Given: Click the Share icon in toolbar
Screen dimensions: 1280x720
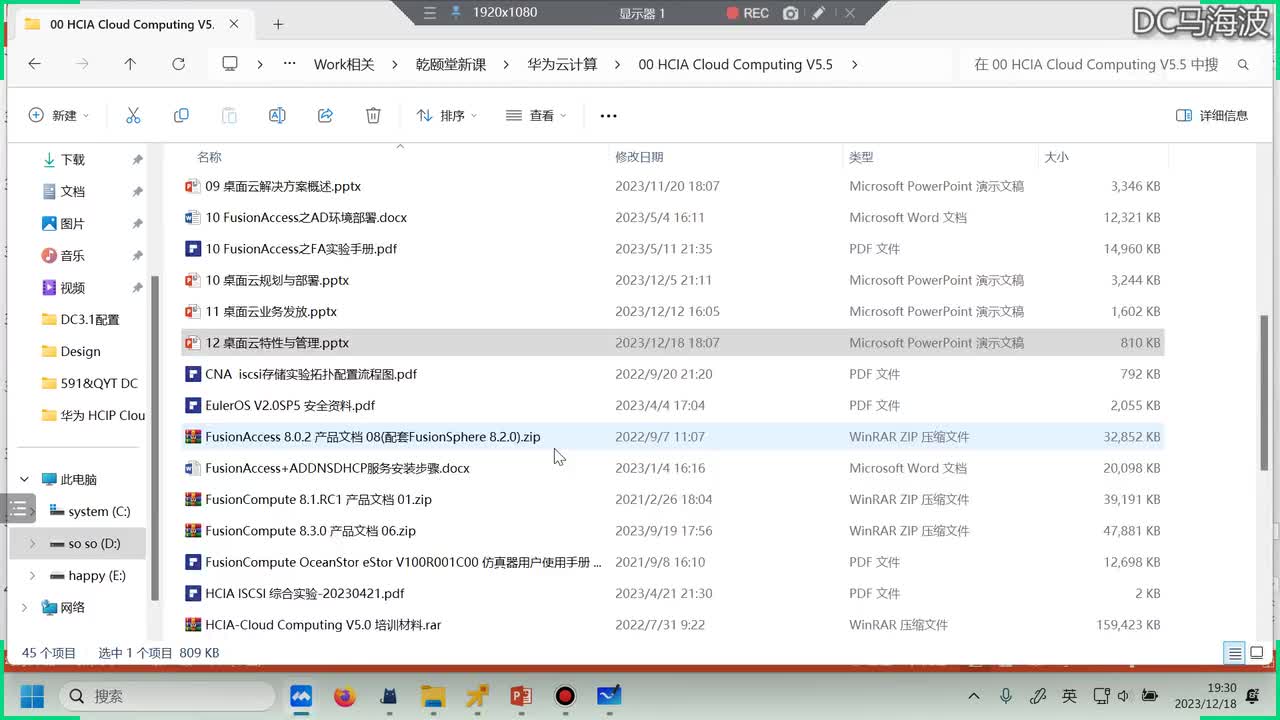Looking at the screenshot, I should (325, 116).
